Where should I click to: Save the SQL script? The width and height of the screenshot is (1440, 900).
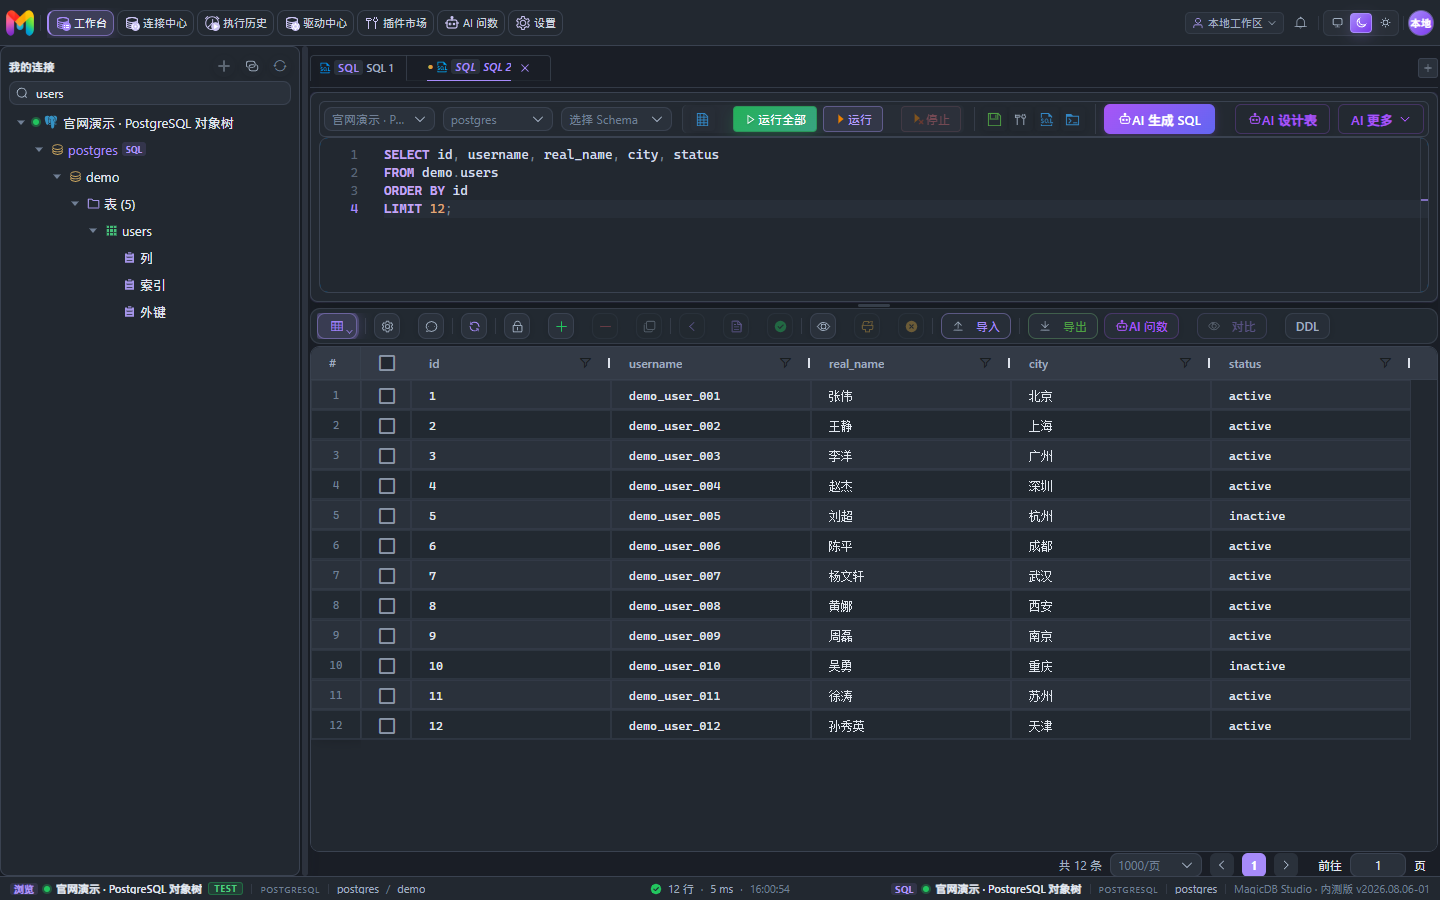(x=994, y=120)
